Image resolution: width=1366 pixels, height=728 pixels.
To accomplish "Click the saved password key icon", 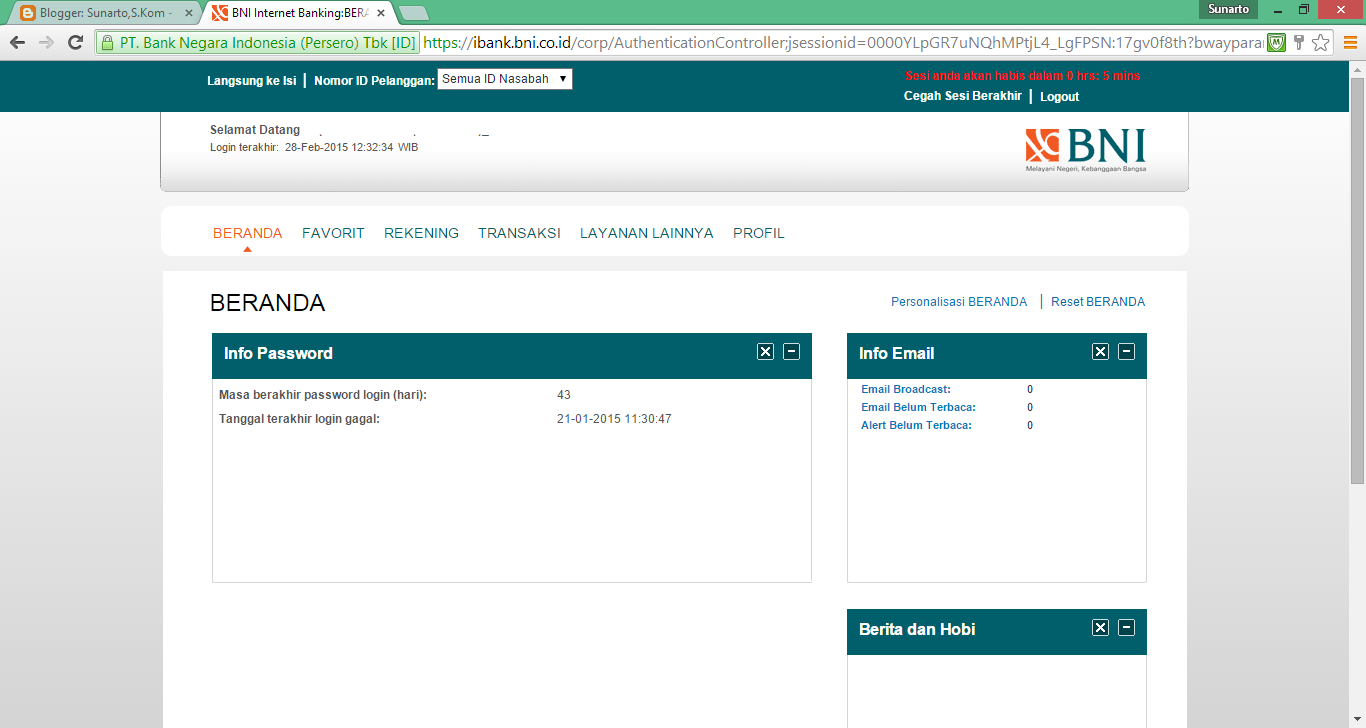I will (x=1298, y=42).
